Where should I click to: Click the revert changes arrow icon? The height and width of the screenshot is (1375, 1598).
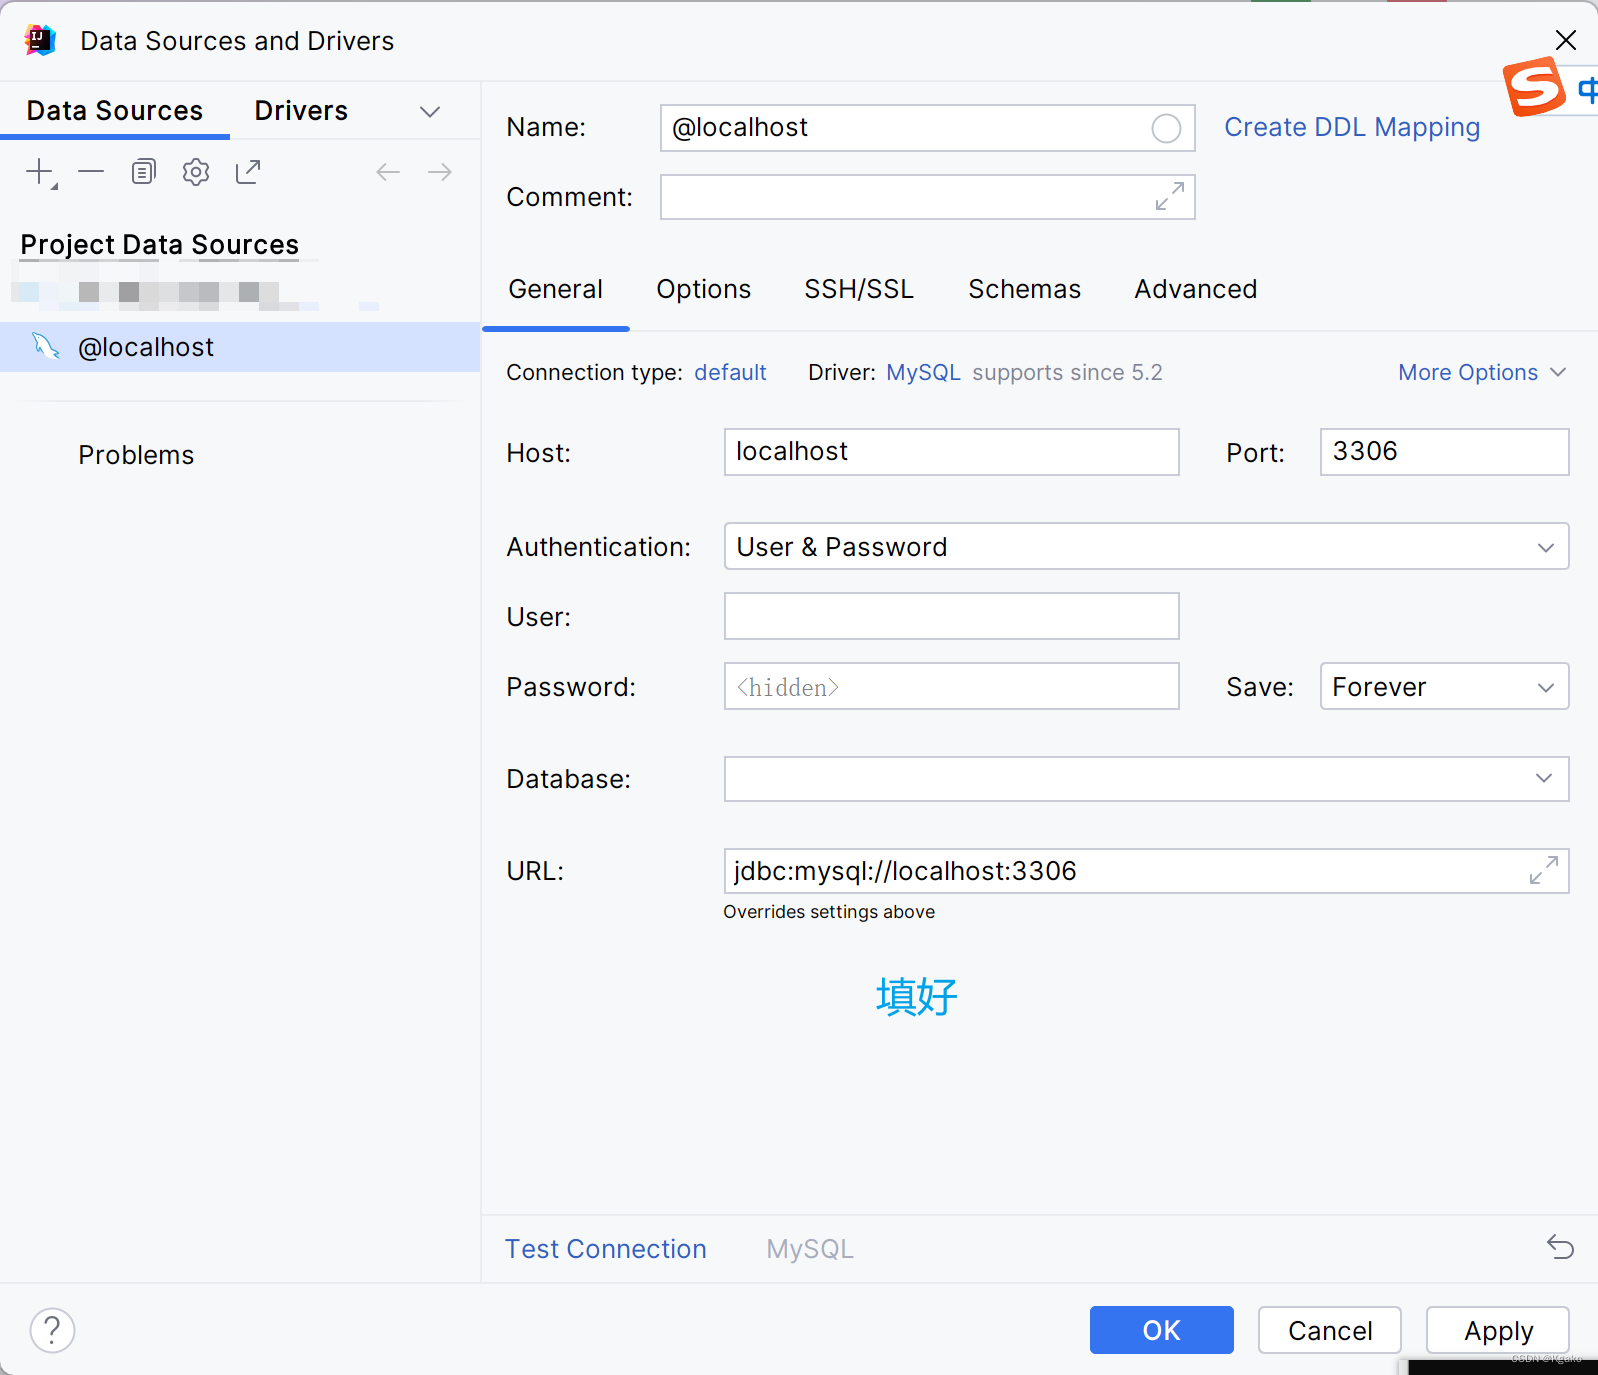tap(1560, 1247)
